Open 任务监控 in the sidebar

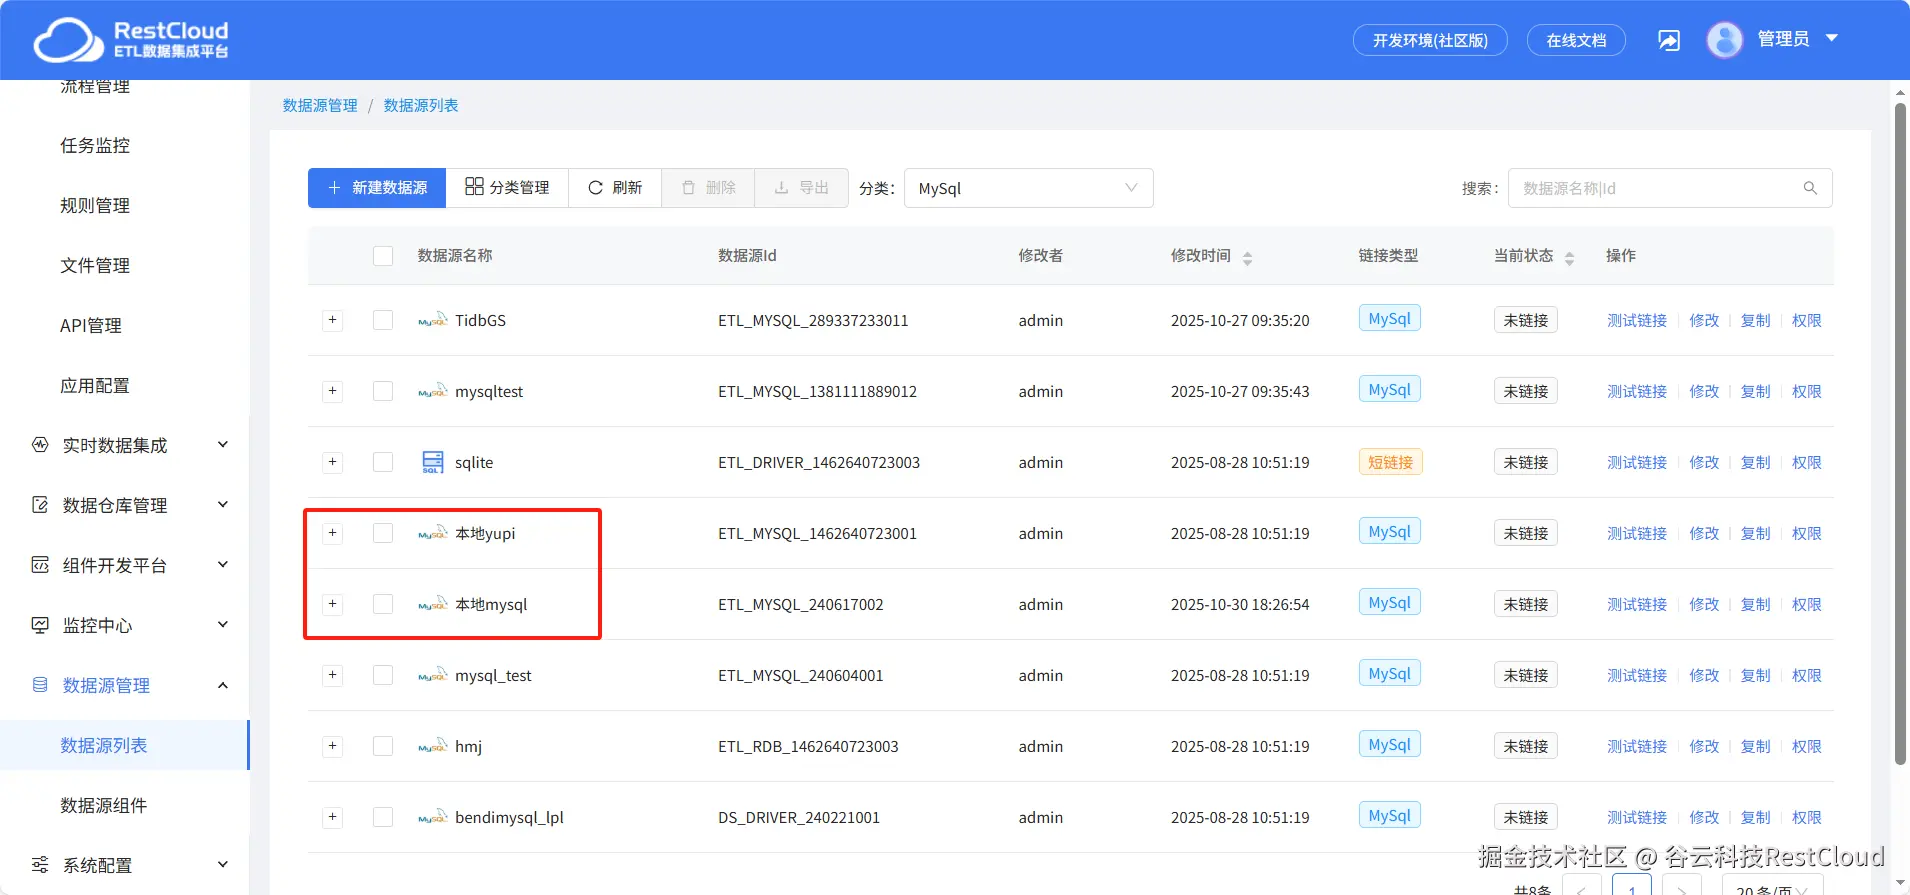pyautogui.click(x=95, y=146)
